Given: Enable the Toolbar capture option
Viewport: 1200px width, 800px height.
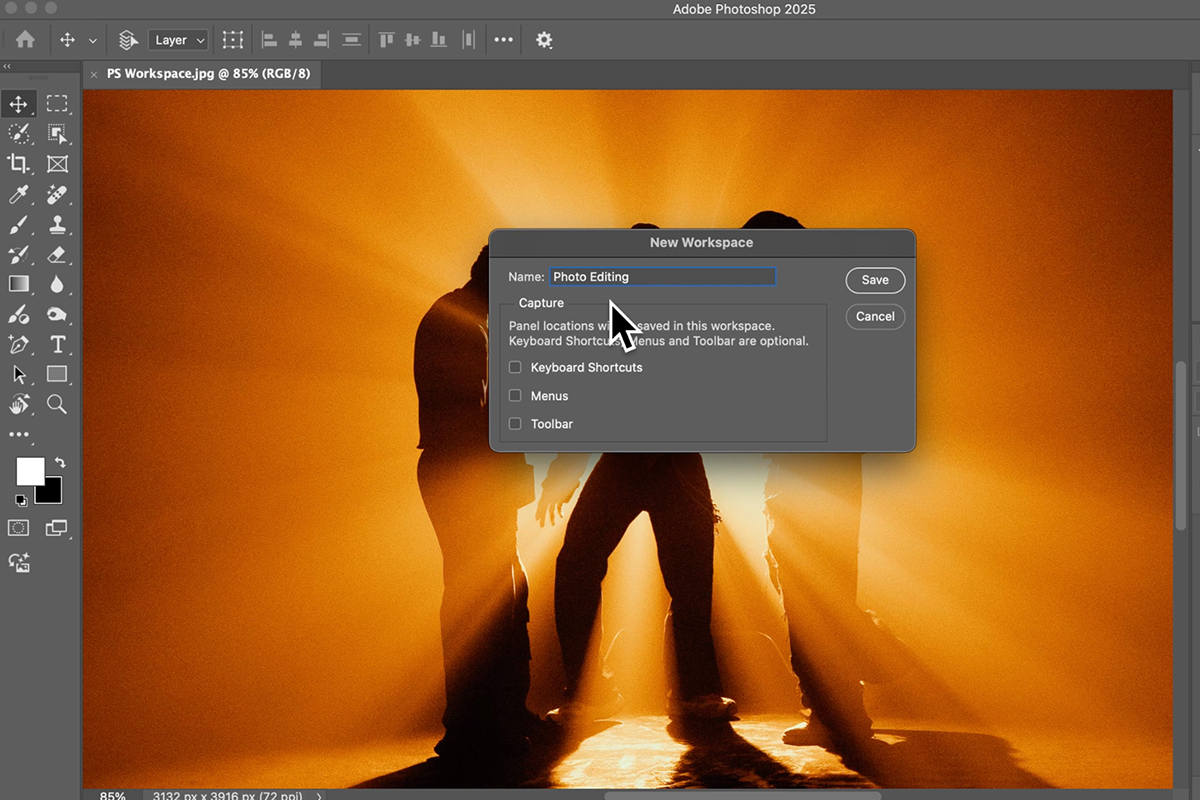Looking at the screenshot, I should click(x=514, y=423).
